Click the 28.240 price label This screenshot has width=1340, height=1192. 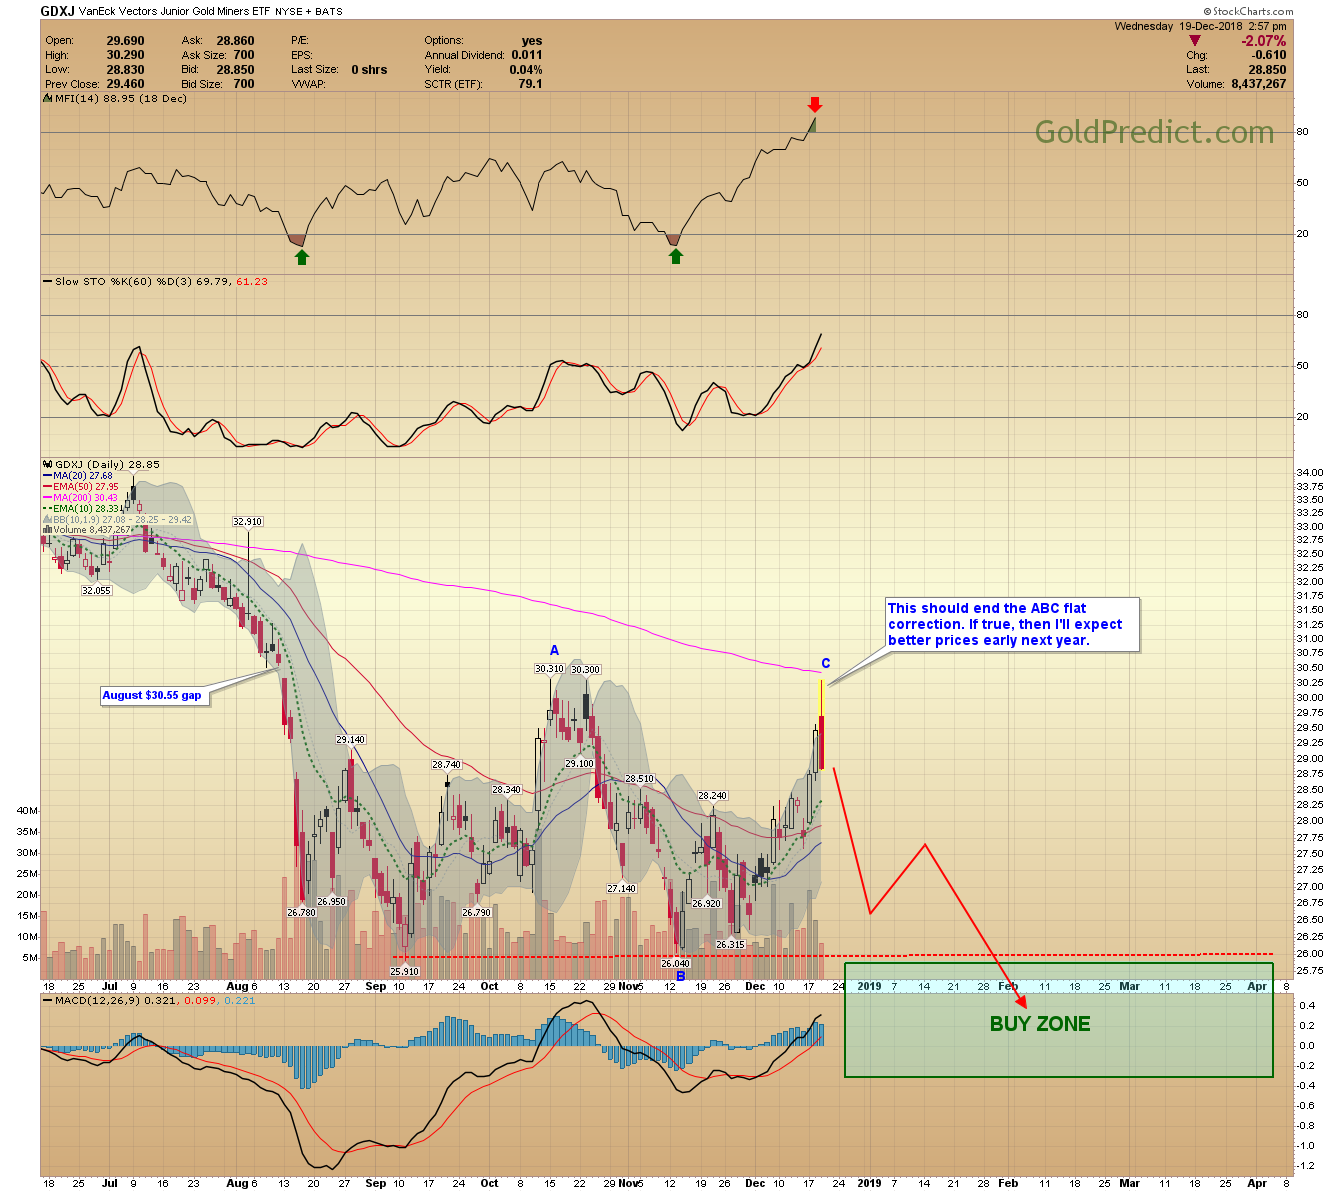(712, 796)
